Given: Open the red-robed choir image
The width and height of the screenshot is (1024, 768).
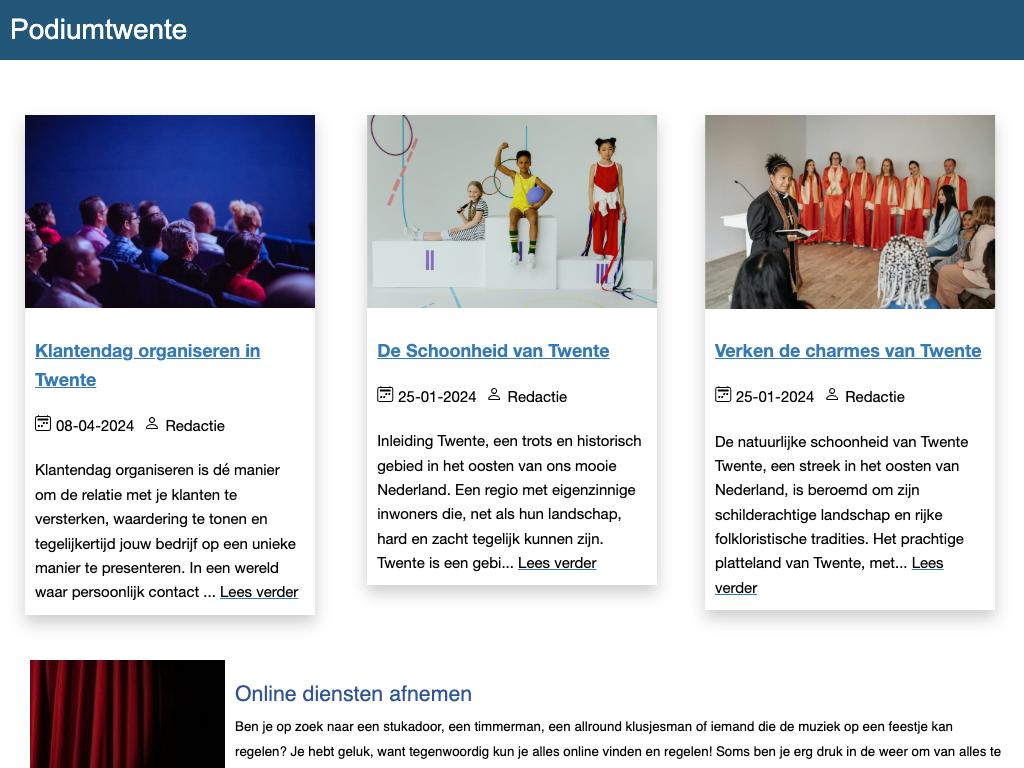Looking at the screenshot, I should tap(850, 211).
